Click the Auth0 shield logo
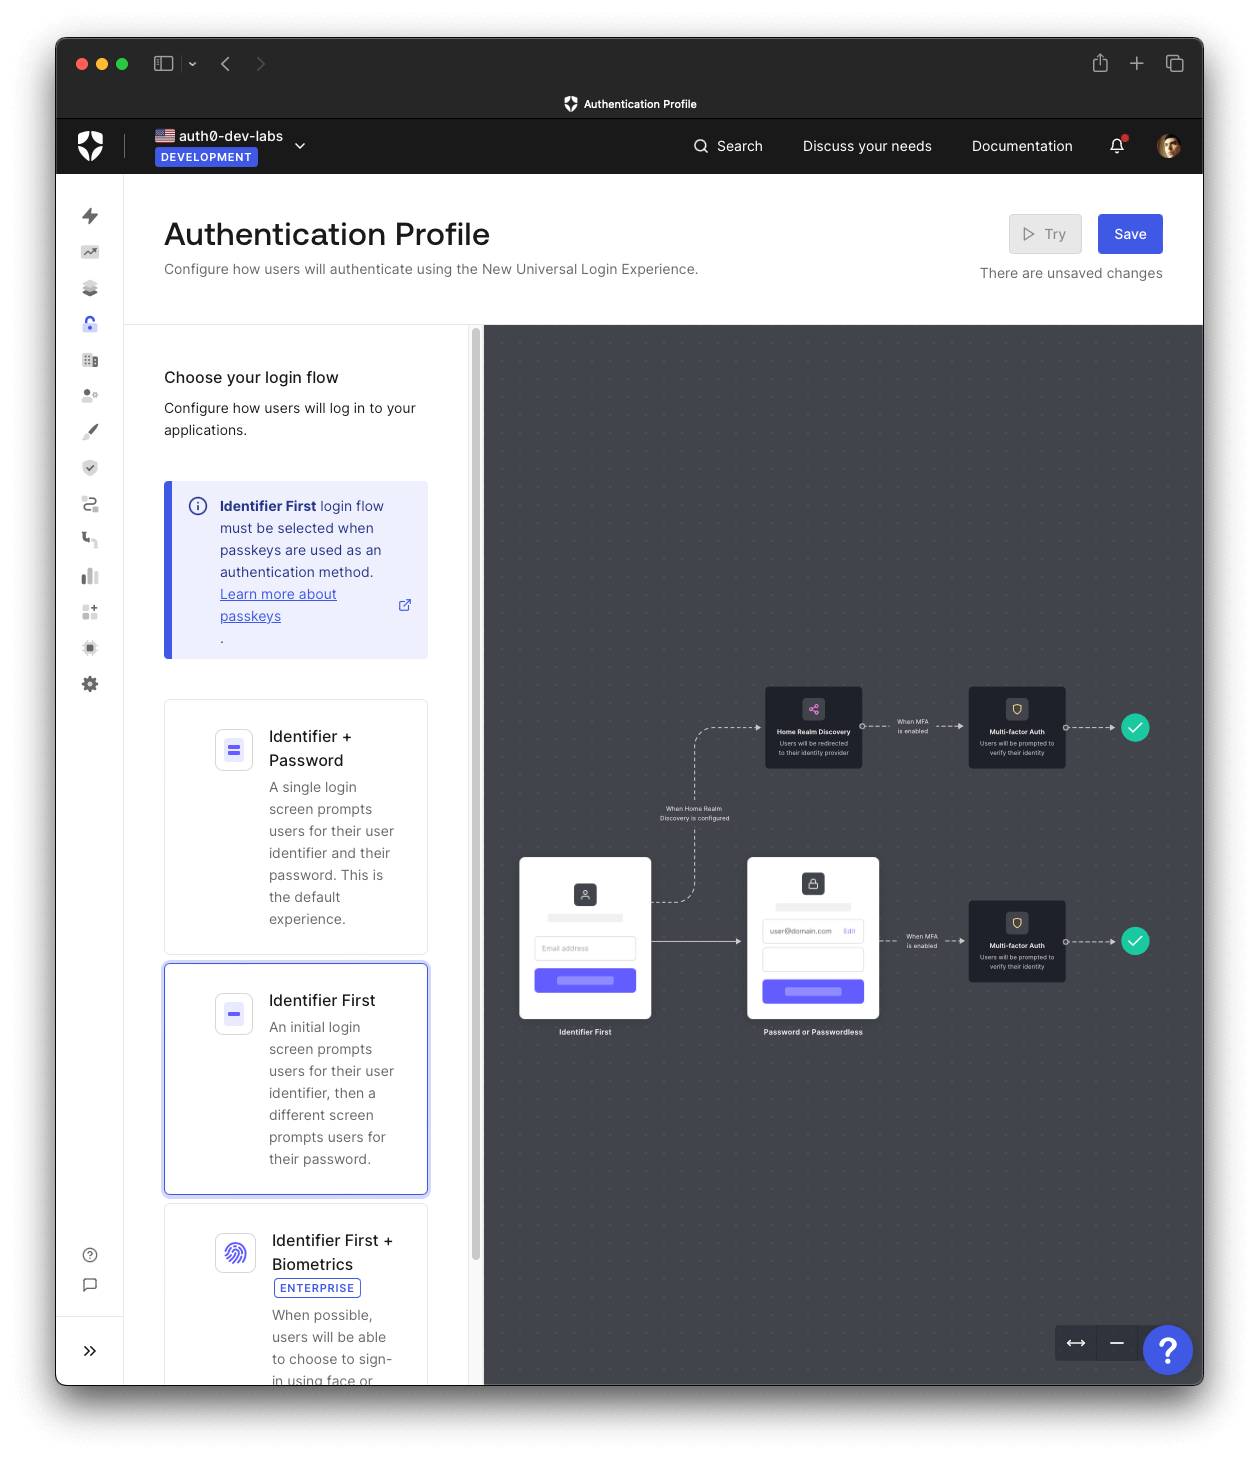Viewport: 1259px width, 1459px height. coord(90,145)
